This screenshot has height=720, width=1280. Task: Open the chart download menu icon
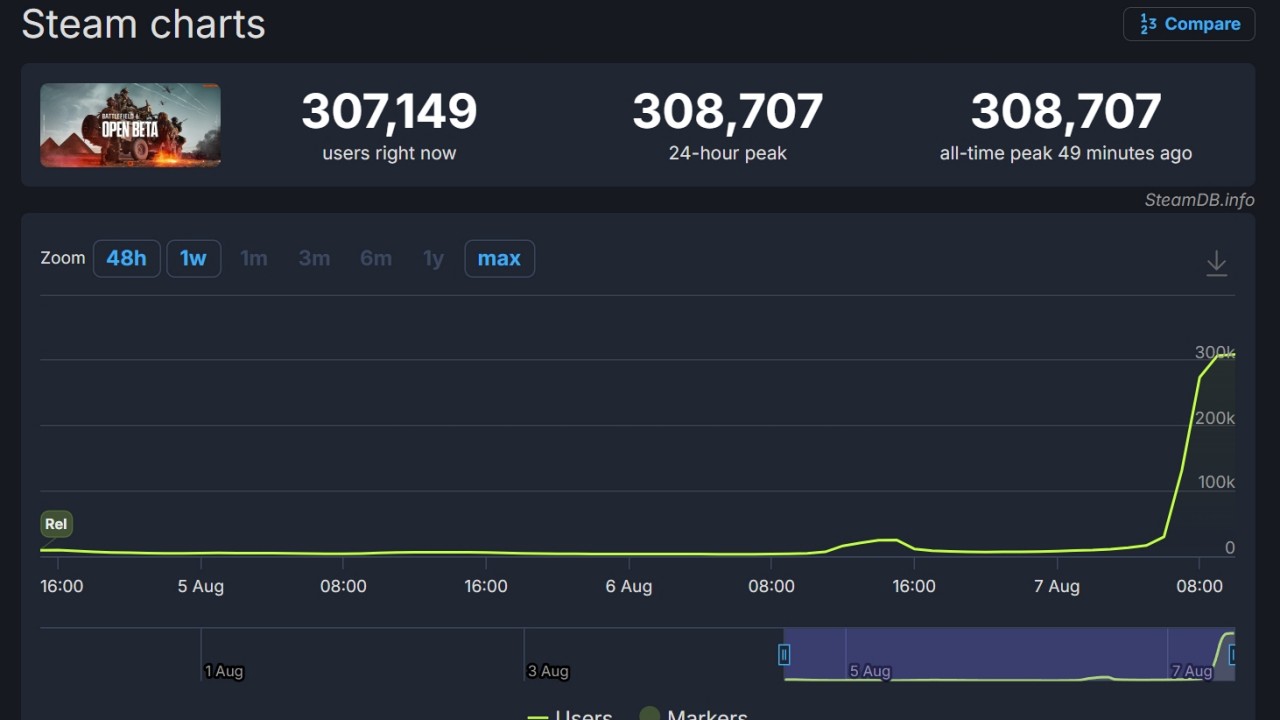click(x=1216, y=263)
